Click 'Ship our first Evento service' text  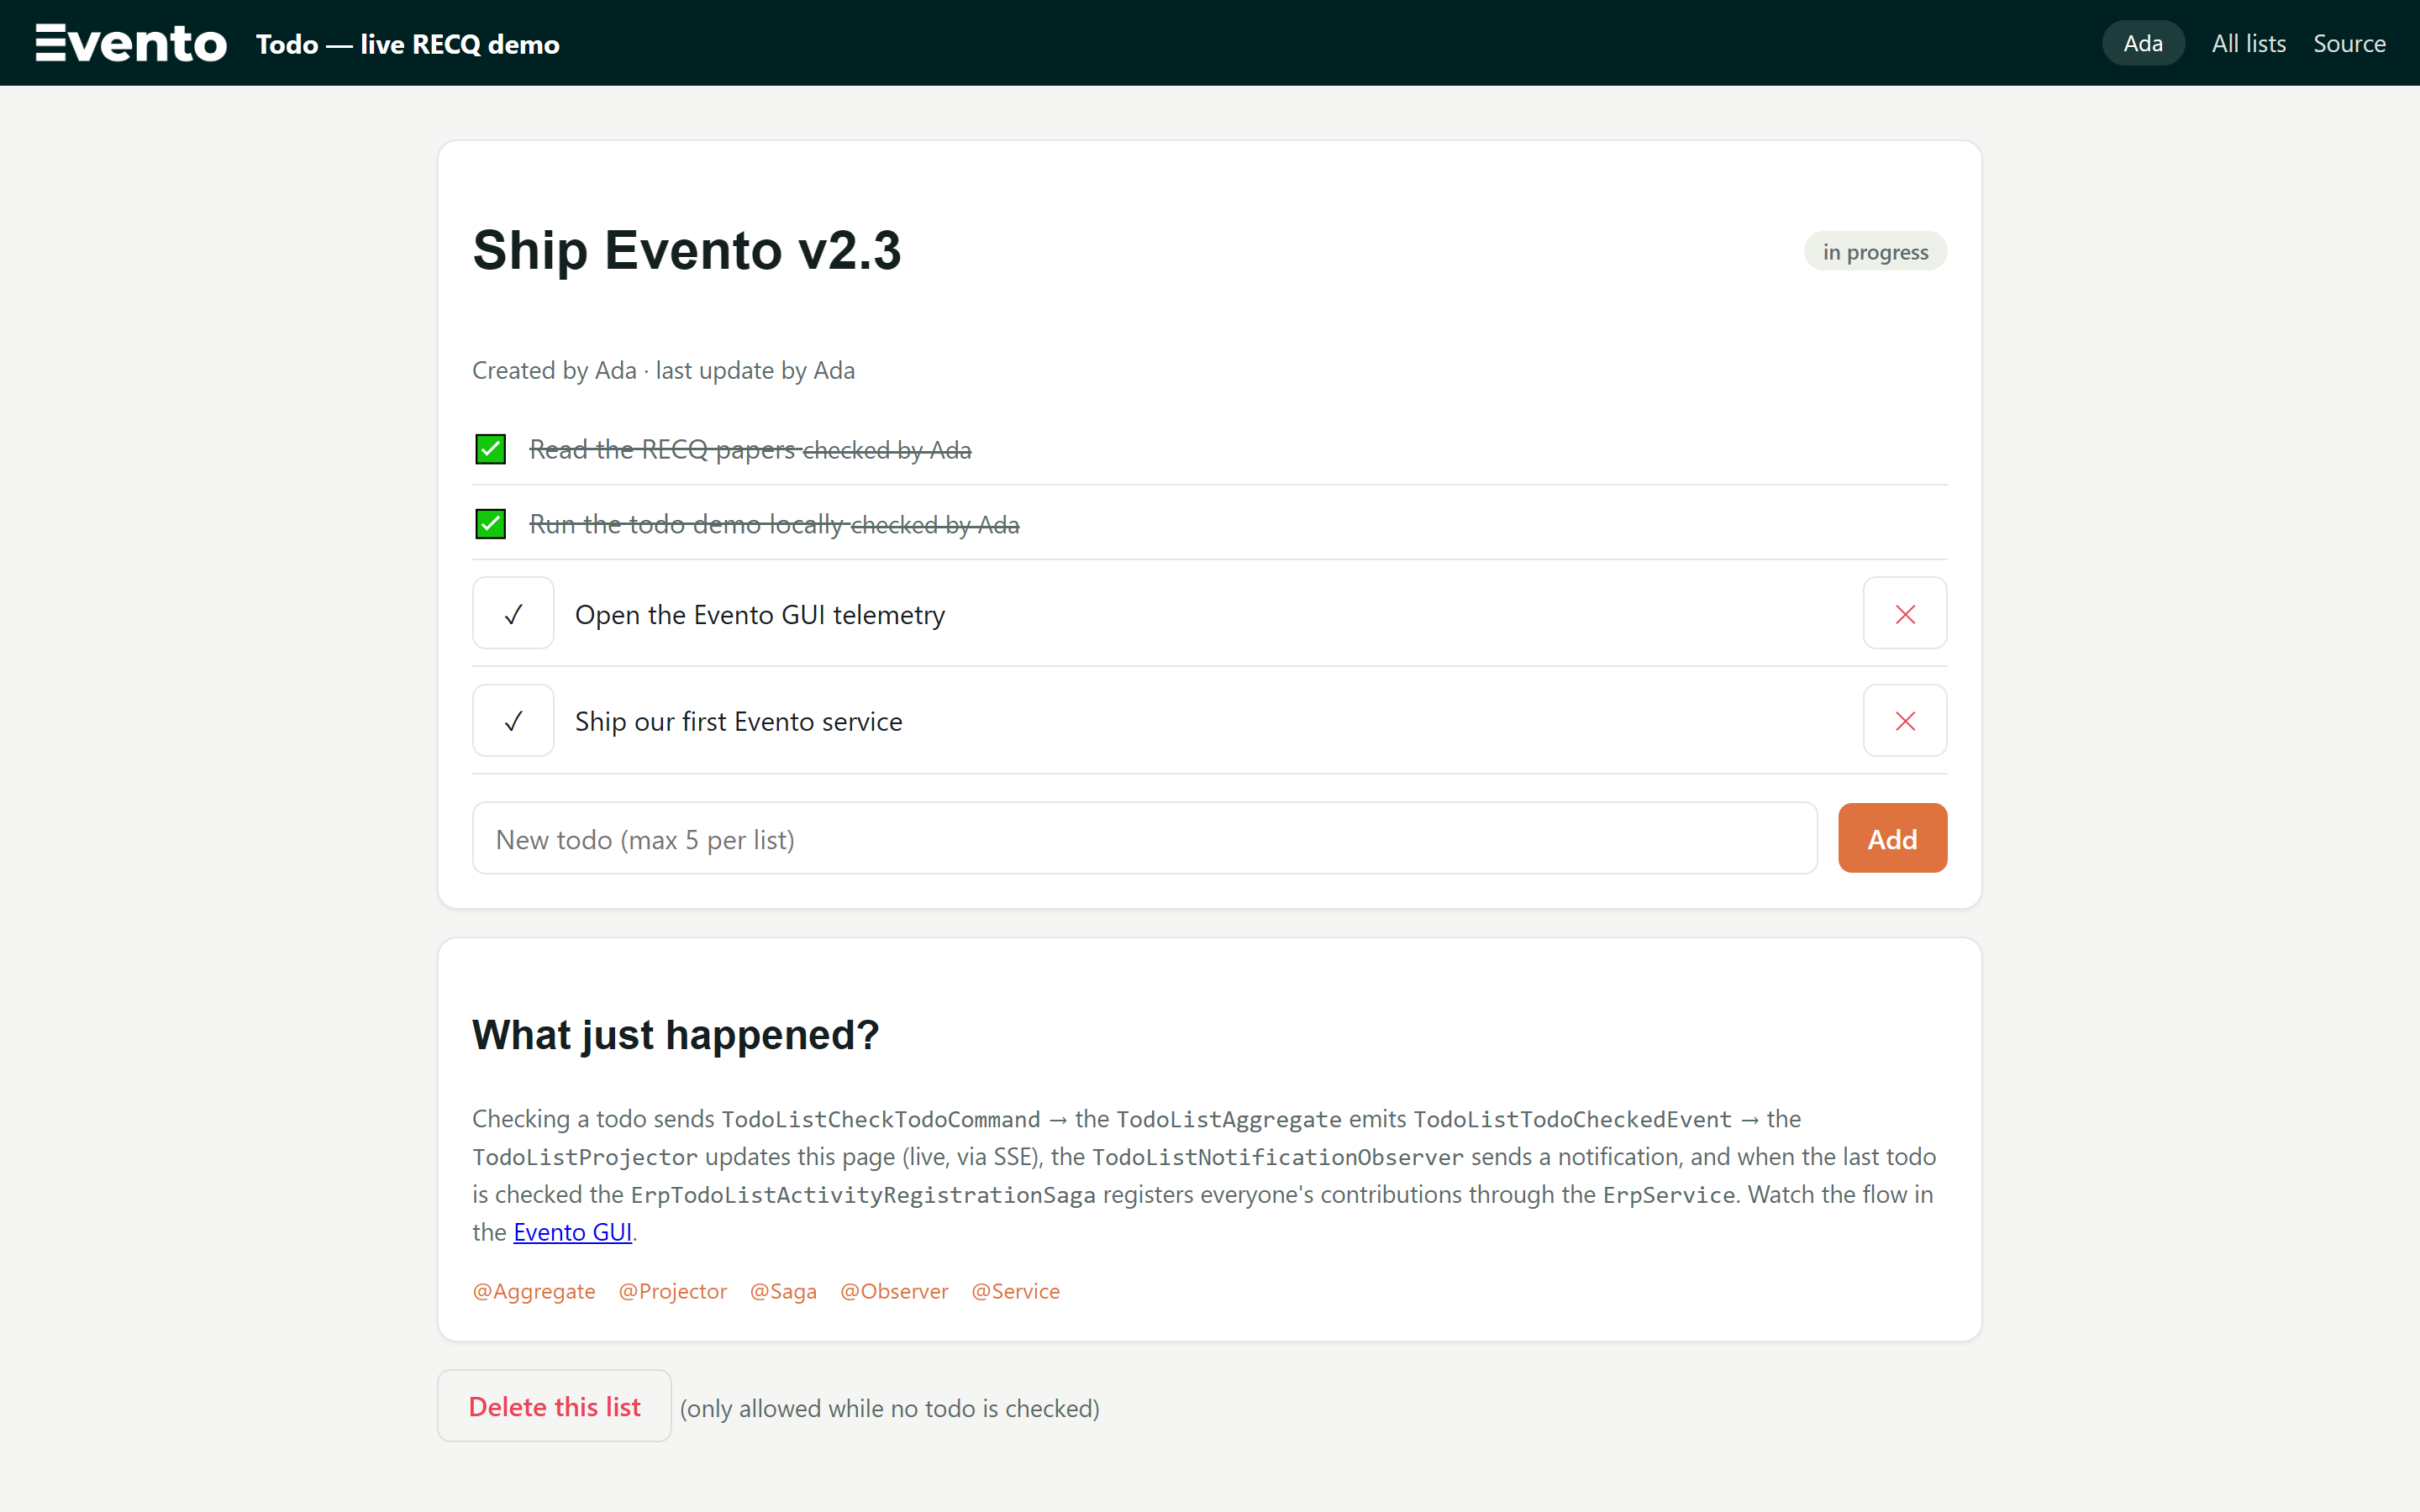tap(738, 721)
